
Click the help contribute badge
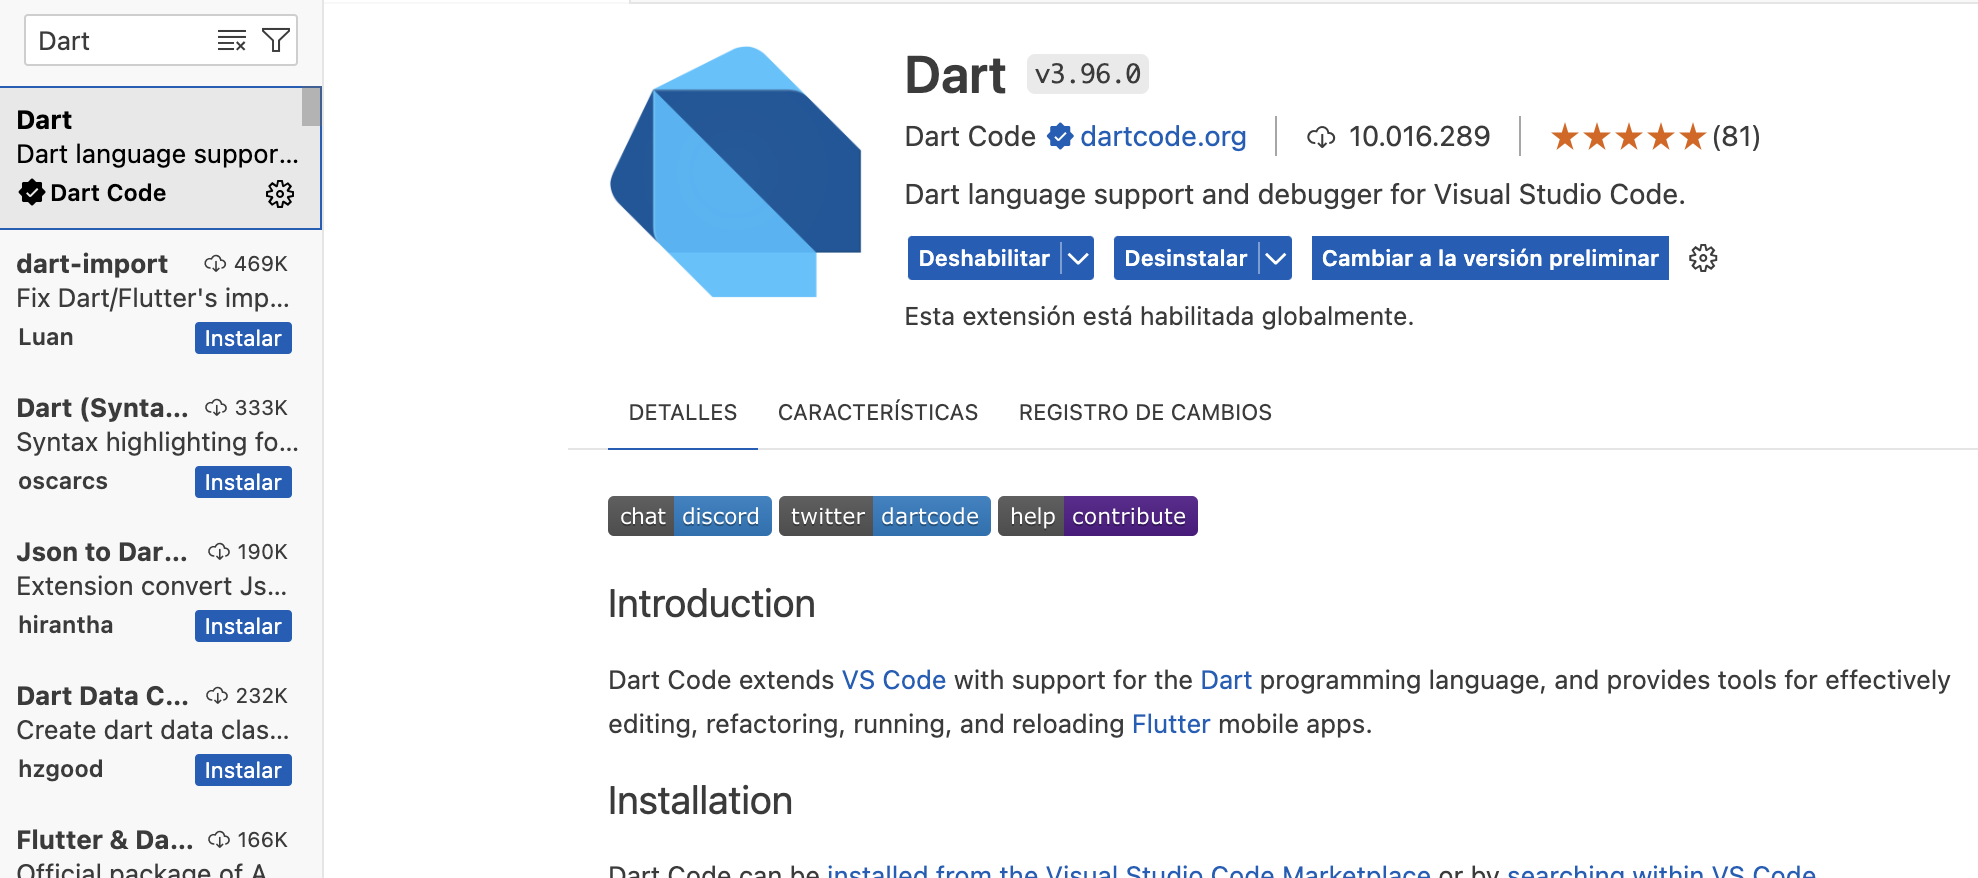(x=1098, y=516)
